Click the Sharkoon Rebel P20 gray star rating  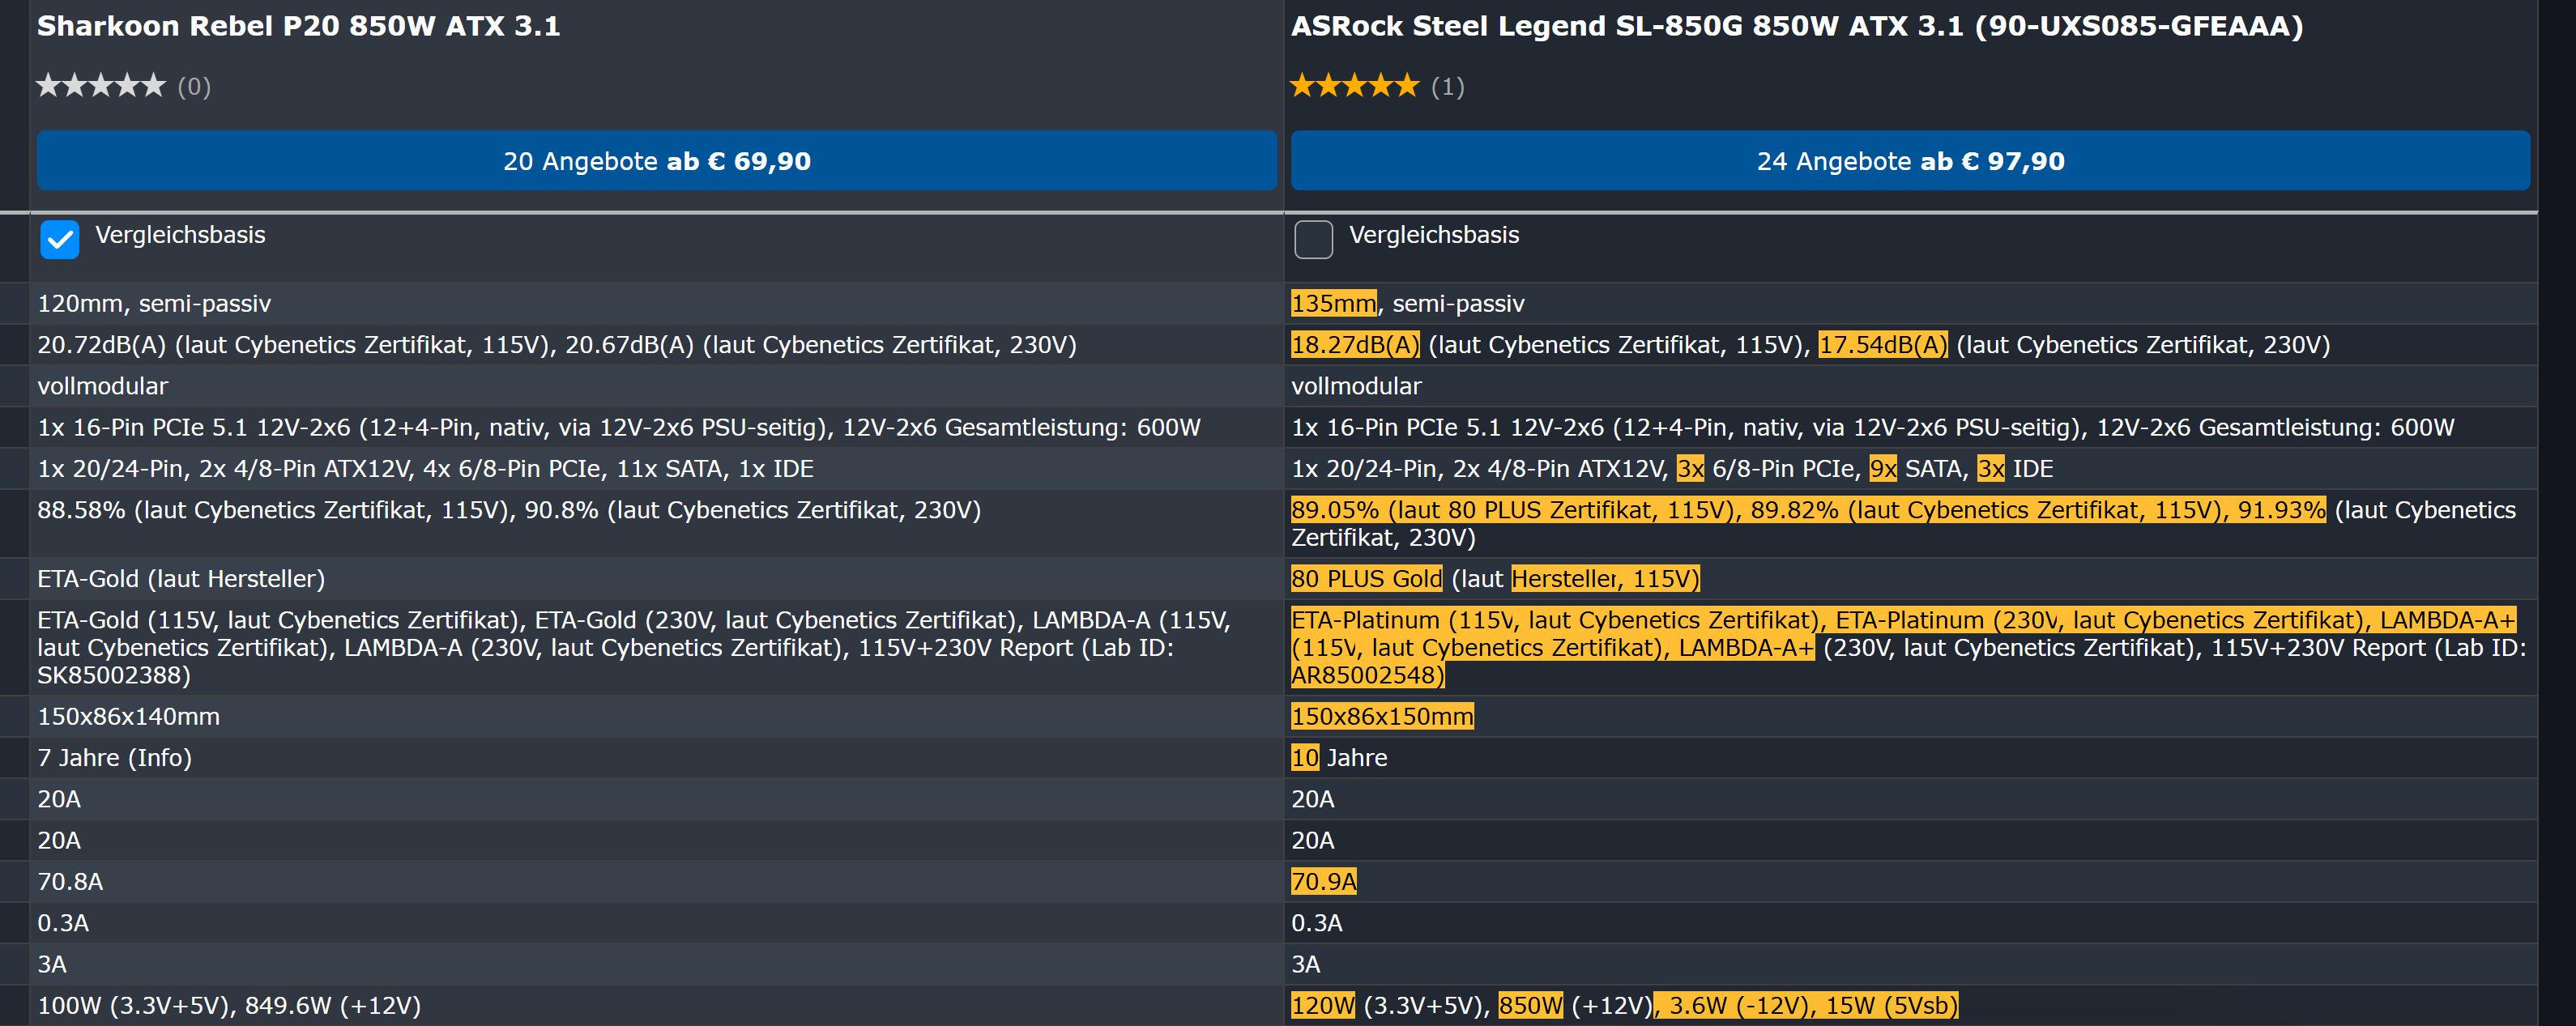[101, 86]
